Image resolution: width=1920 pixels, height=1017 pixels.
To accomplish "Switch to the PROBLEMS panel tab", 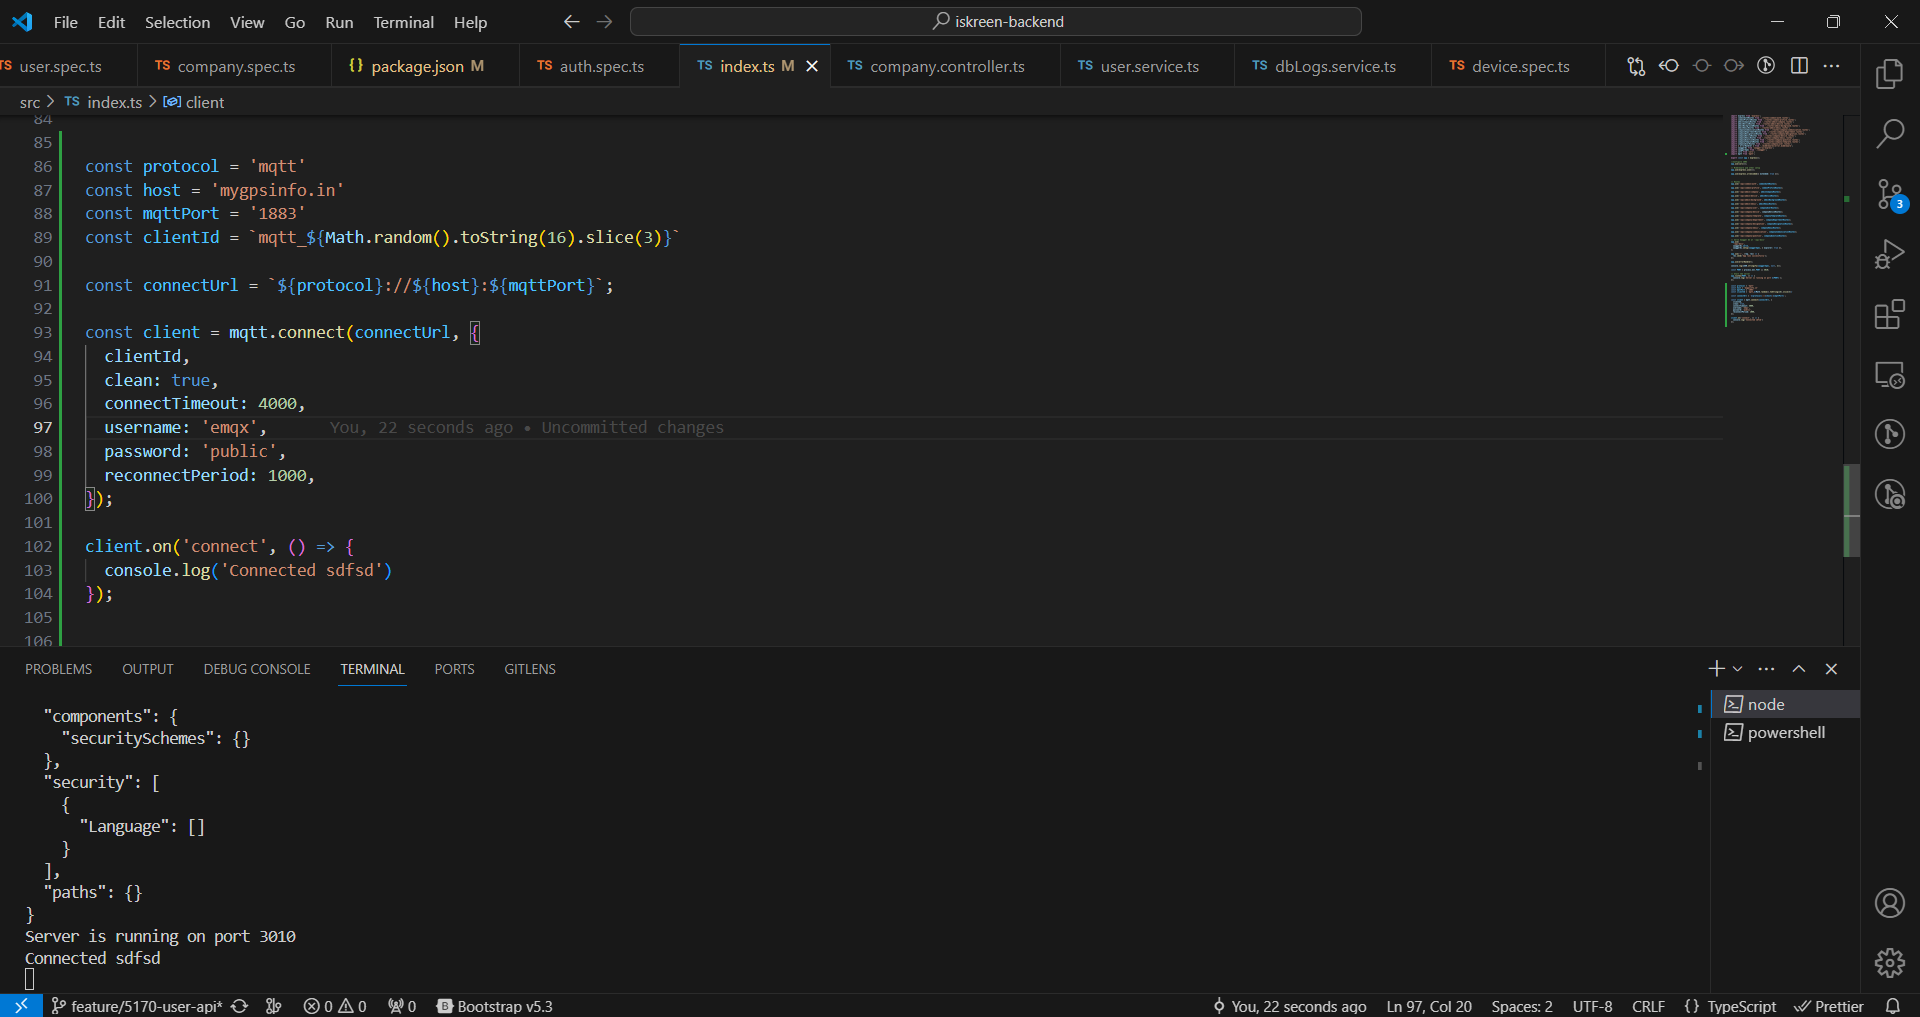I will coord(58,669).
